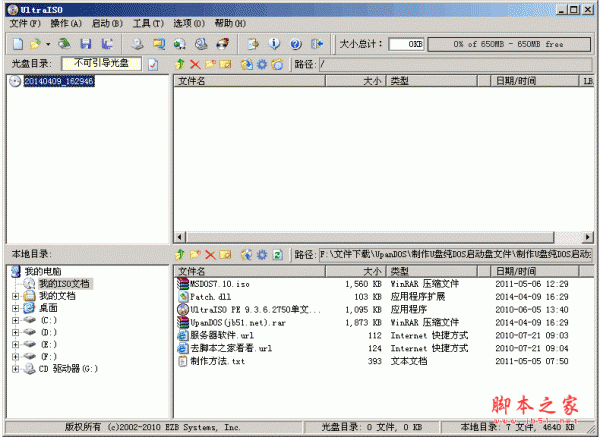Click the disc pane boot file clock icon
600x437 pixels.
(277, 64)
